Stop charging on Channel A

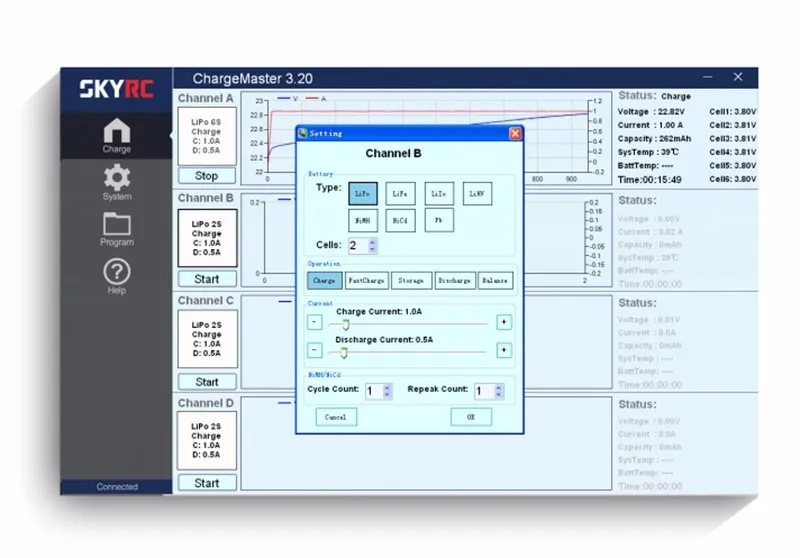(207, 175)
